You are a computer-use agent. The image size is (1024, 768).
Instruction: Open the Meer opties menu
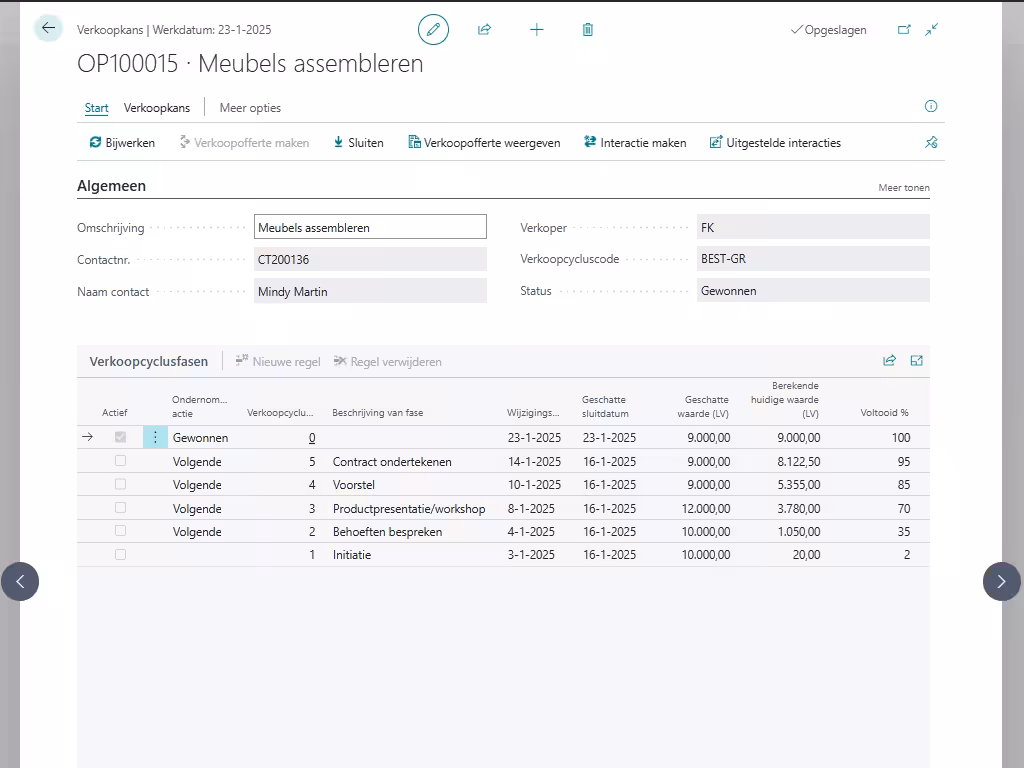[x=250, y=108]
